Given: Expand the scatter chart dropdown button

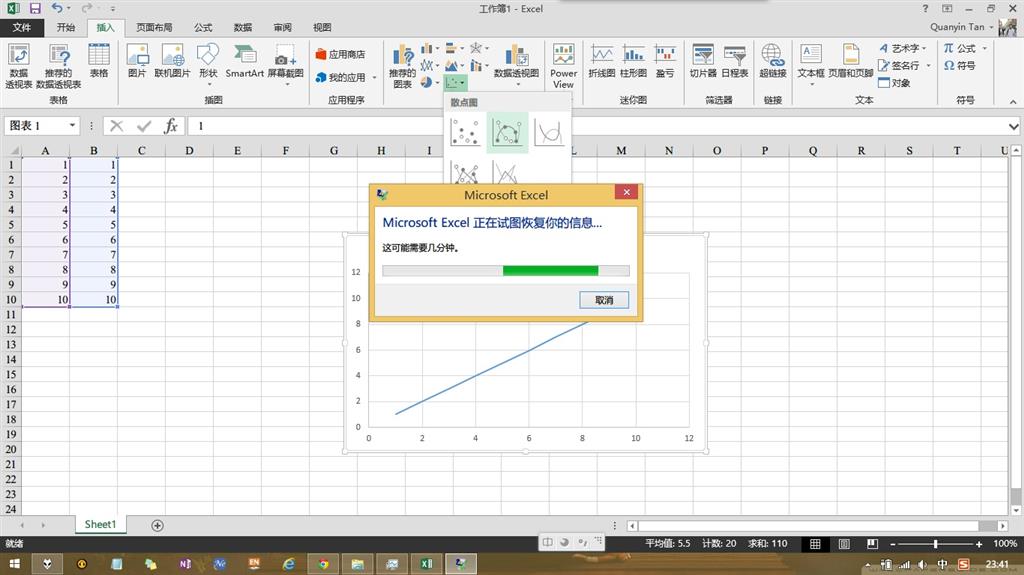Looking at the screenshot, I should point(455,83).
